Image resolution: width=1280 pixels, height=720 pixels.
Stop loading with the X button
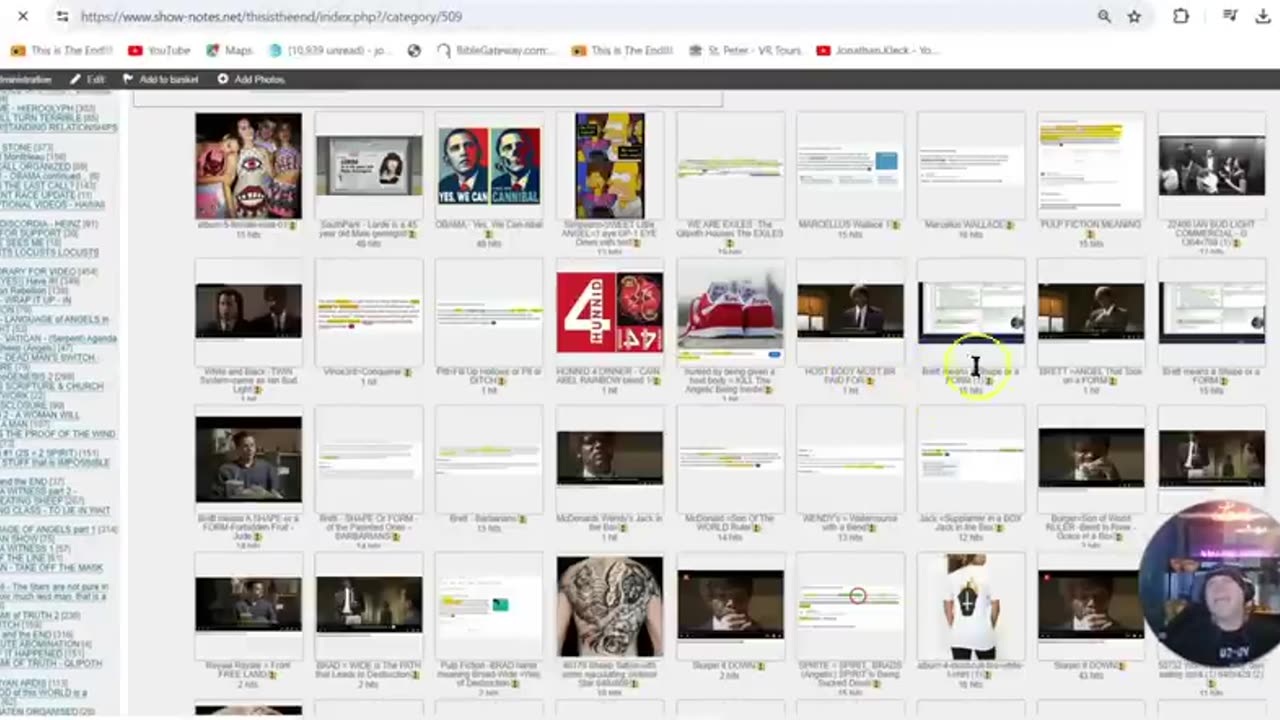coord(23,16)
